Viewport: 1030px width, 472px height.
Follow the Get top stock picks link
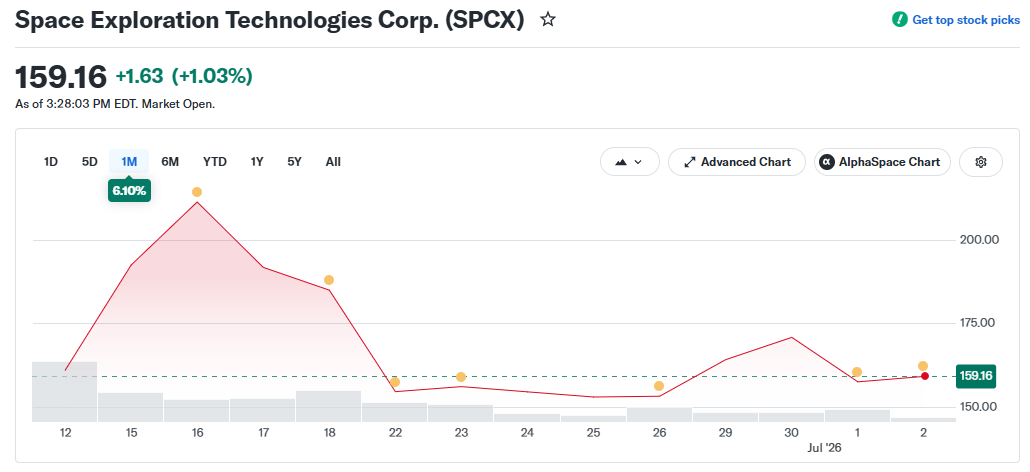pos(966,20)
